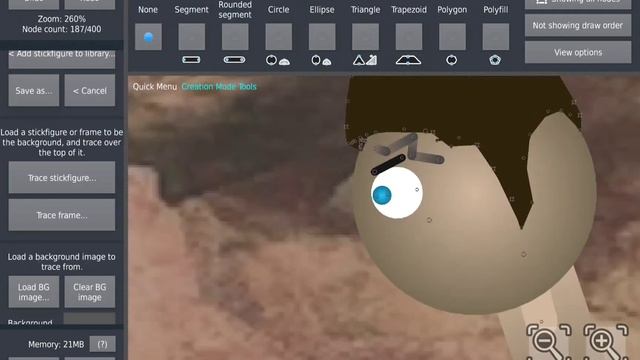
Task: Click the half ellipse shape icon
Action: [x=327, y=62]
